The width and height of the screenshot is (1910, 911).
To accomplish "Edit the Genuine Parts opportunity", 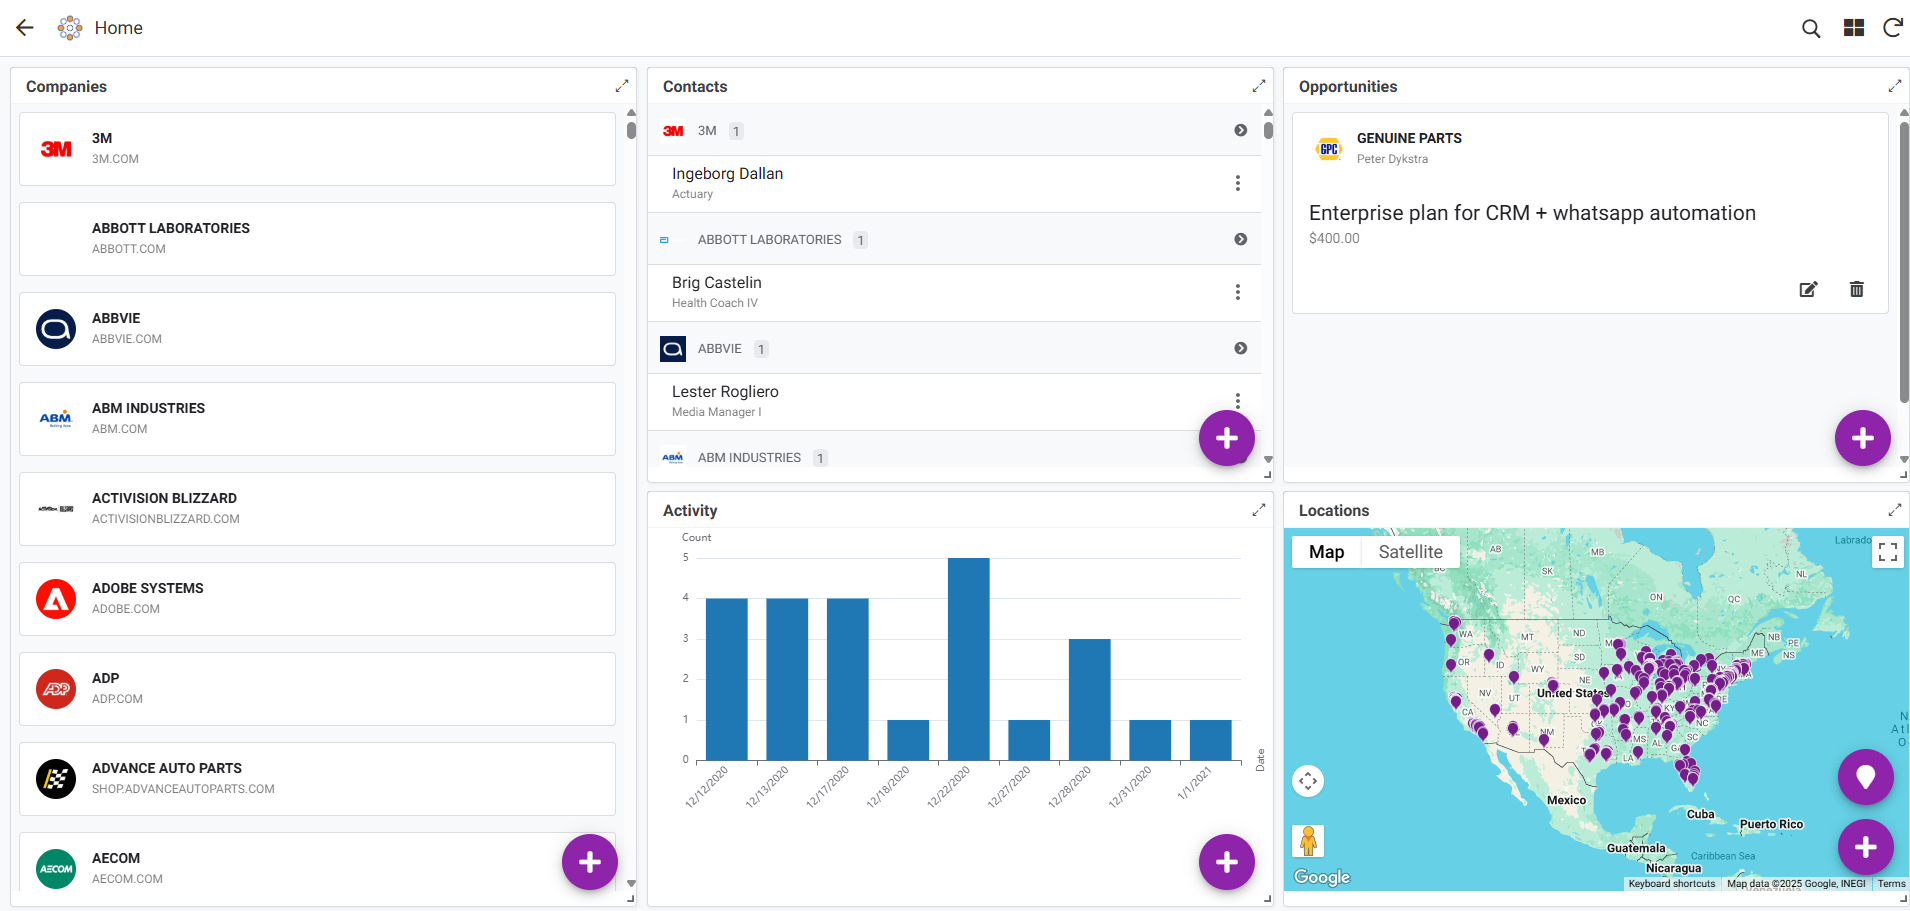I will click(1808, 289).
